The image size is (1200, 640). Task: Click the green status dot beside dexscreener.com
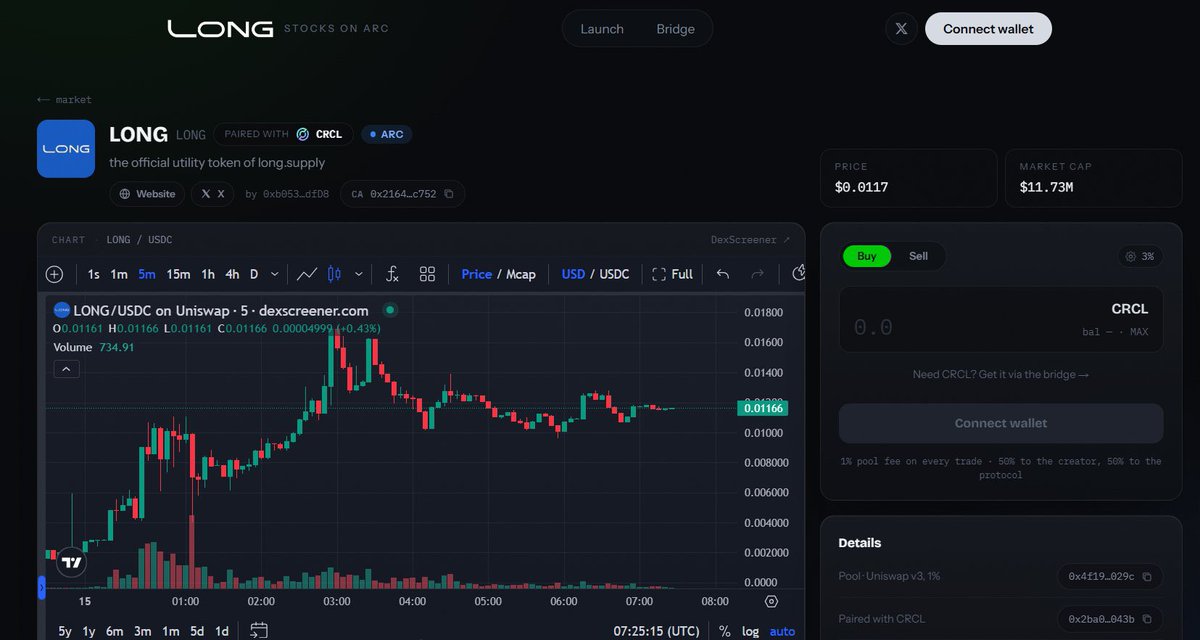[x=390, y=310]
